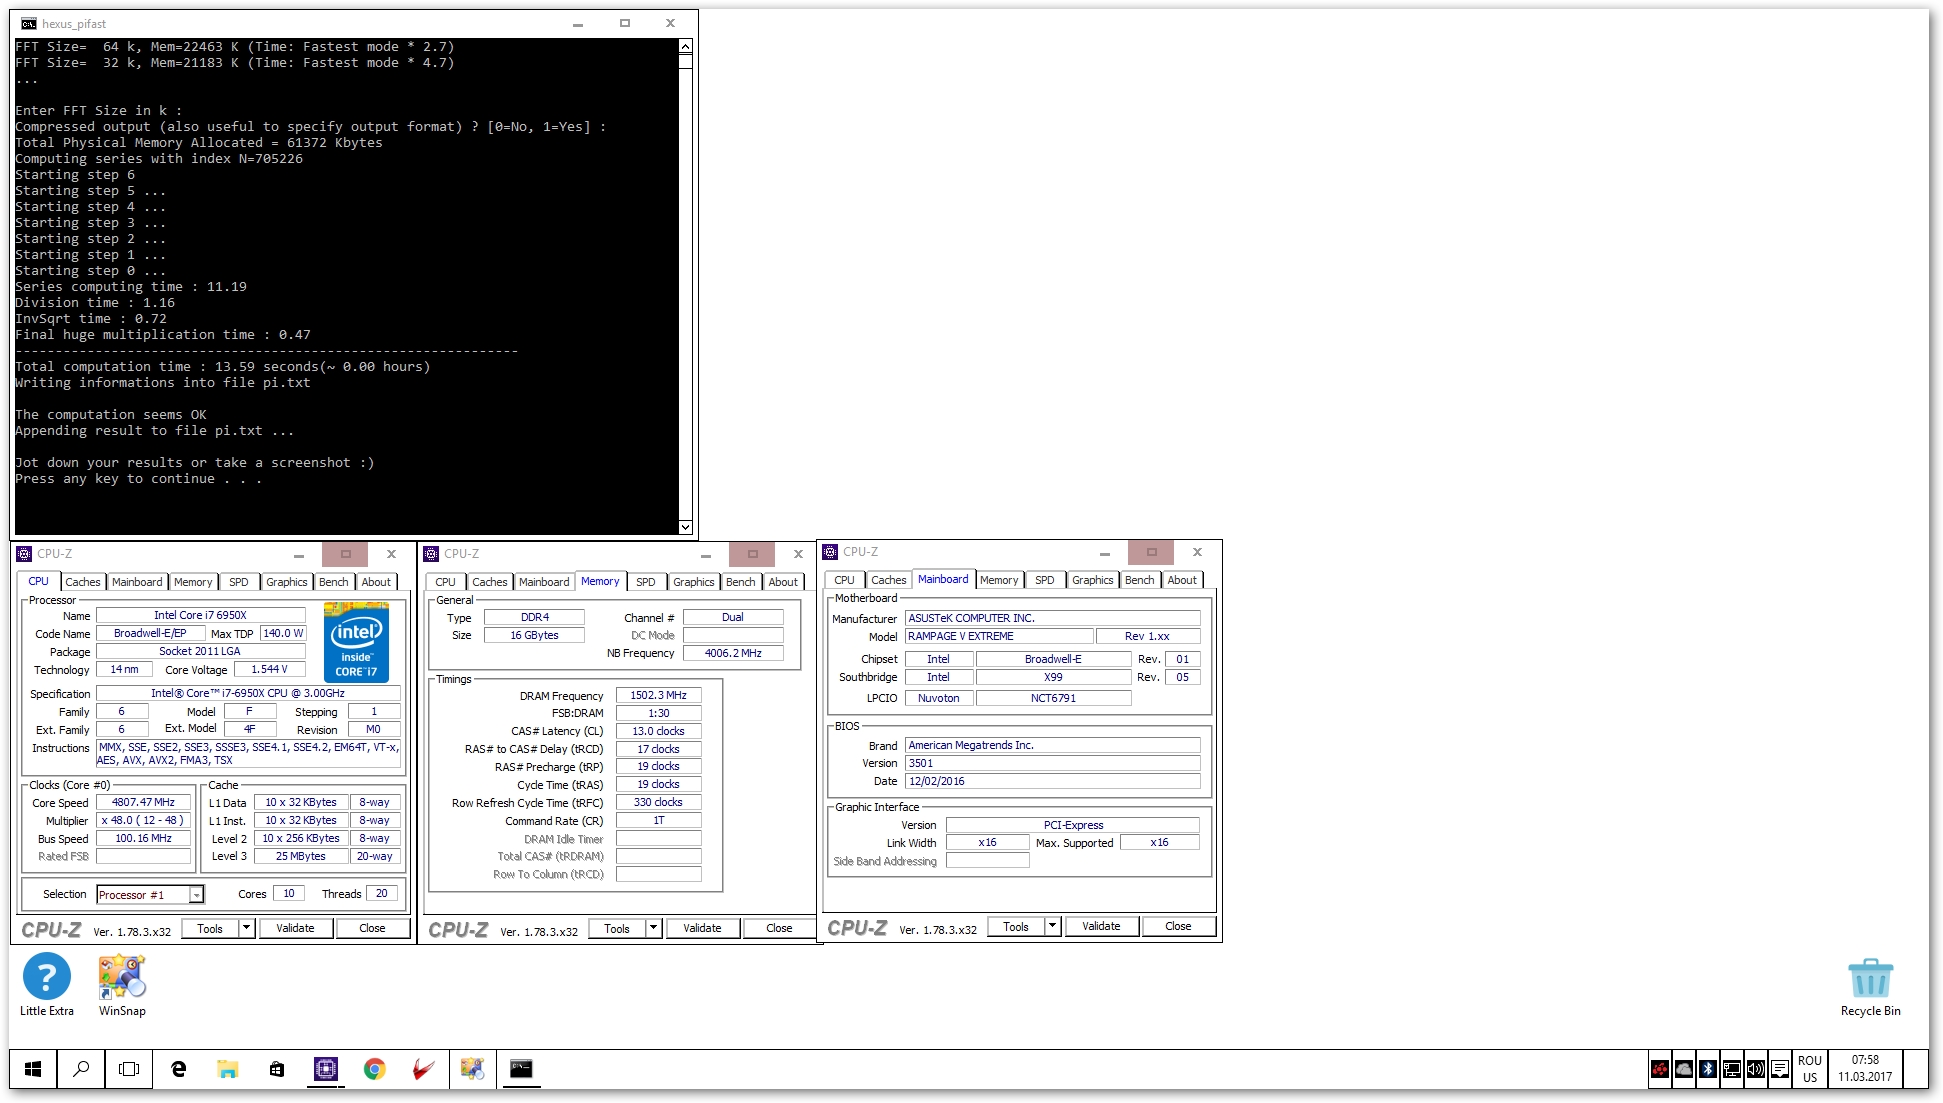Open the taskbar clock showing 07:58
This screenshot has width=1943, height=1103.
tap(1864, 1069)
